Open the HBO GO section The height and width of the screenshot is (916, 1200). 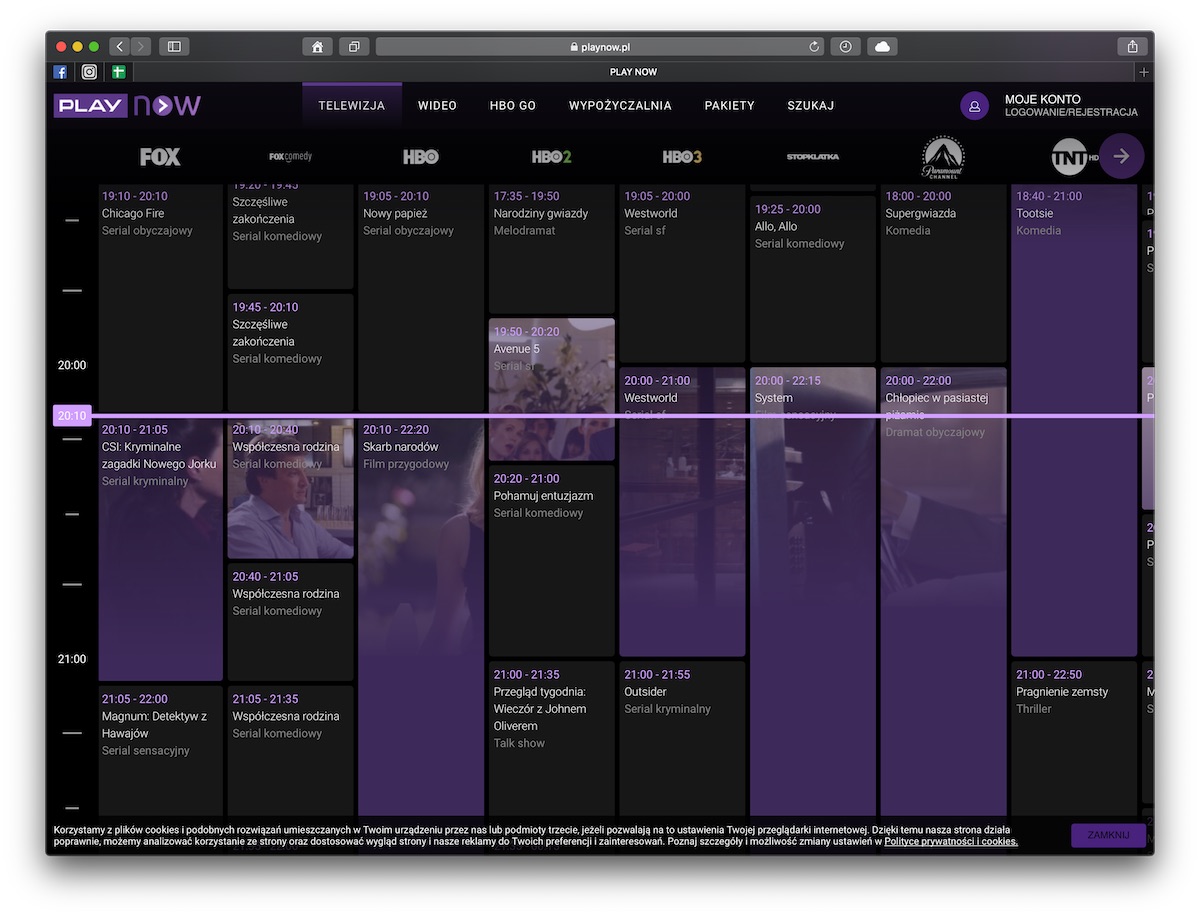(513, 106)
